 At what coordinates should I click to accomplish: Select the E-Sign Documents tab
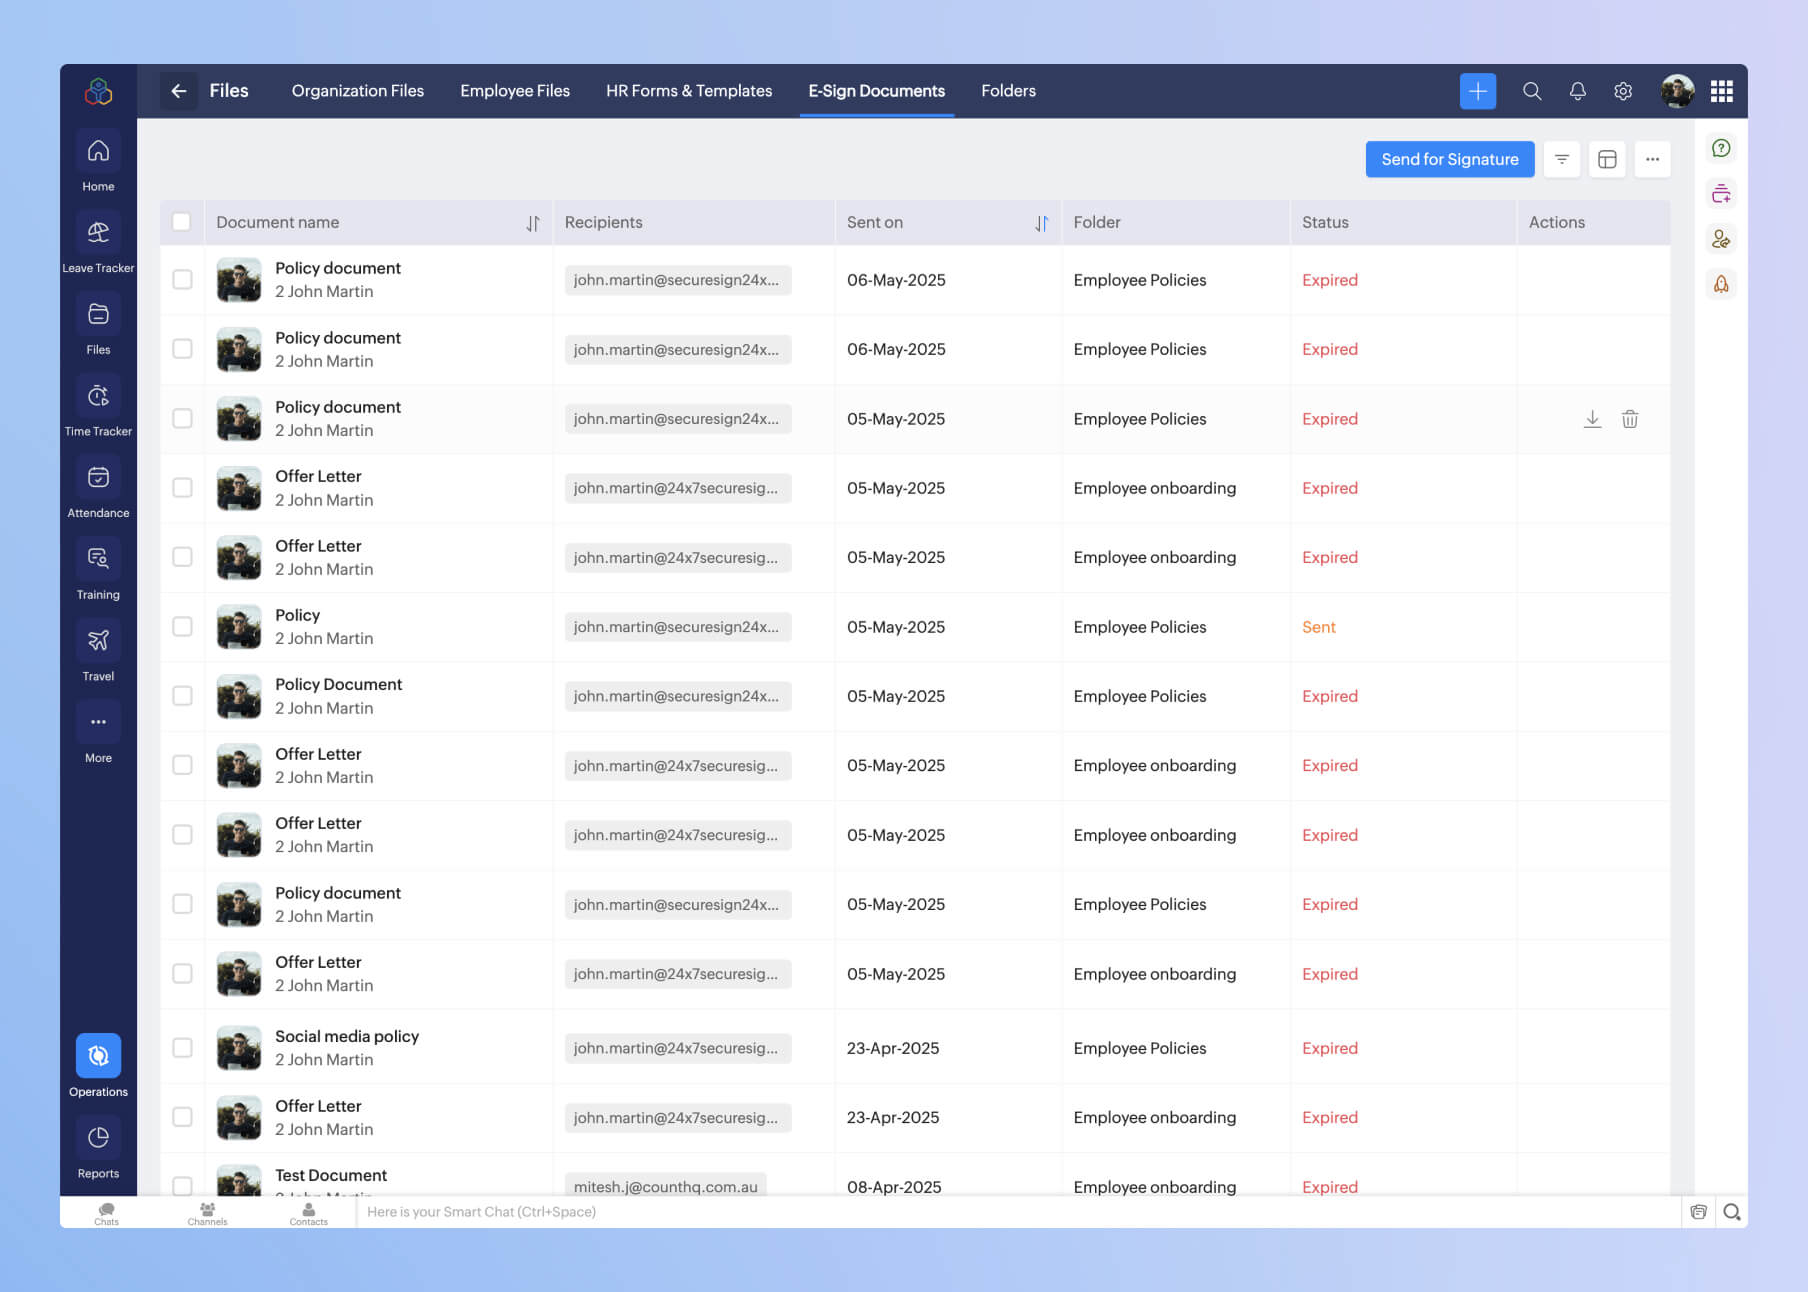pos(876,91)
